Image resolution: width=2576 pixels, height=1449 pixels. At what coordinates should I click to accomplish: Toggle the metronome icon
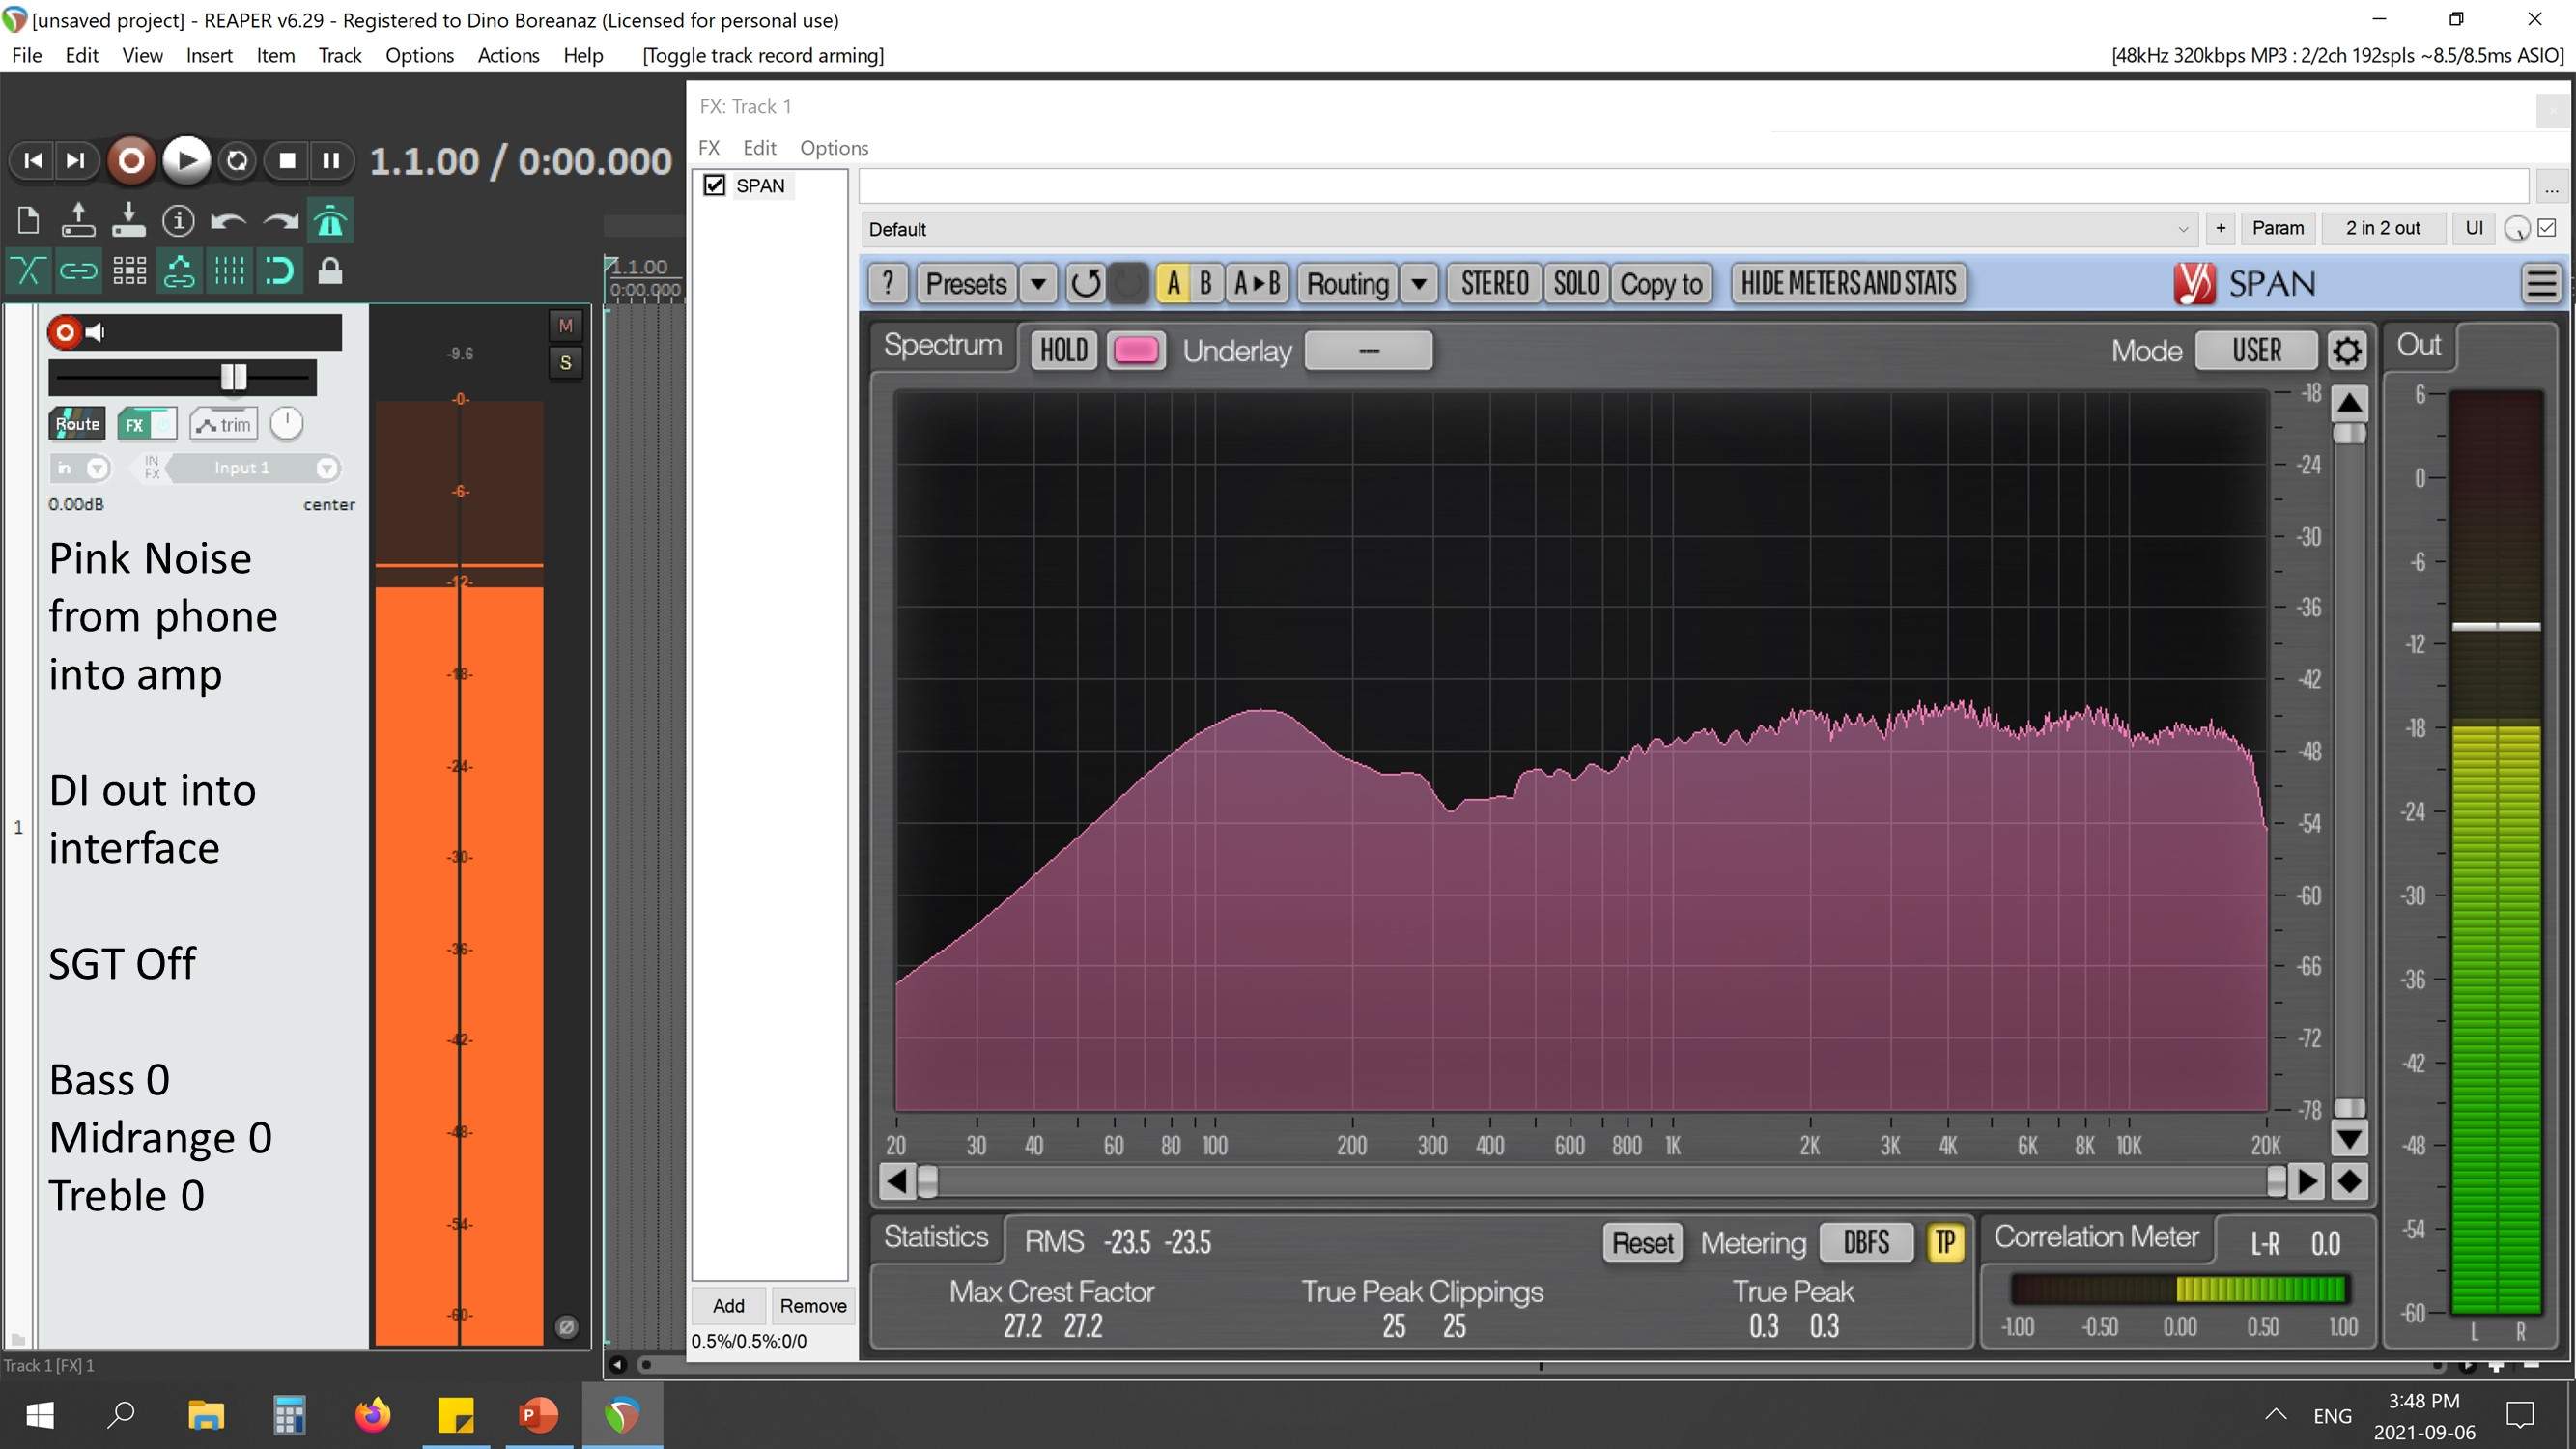[x=330, y=220]
